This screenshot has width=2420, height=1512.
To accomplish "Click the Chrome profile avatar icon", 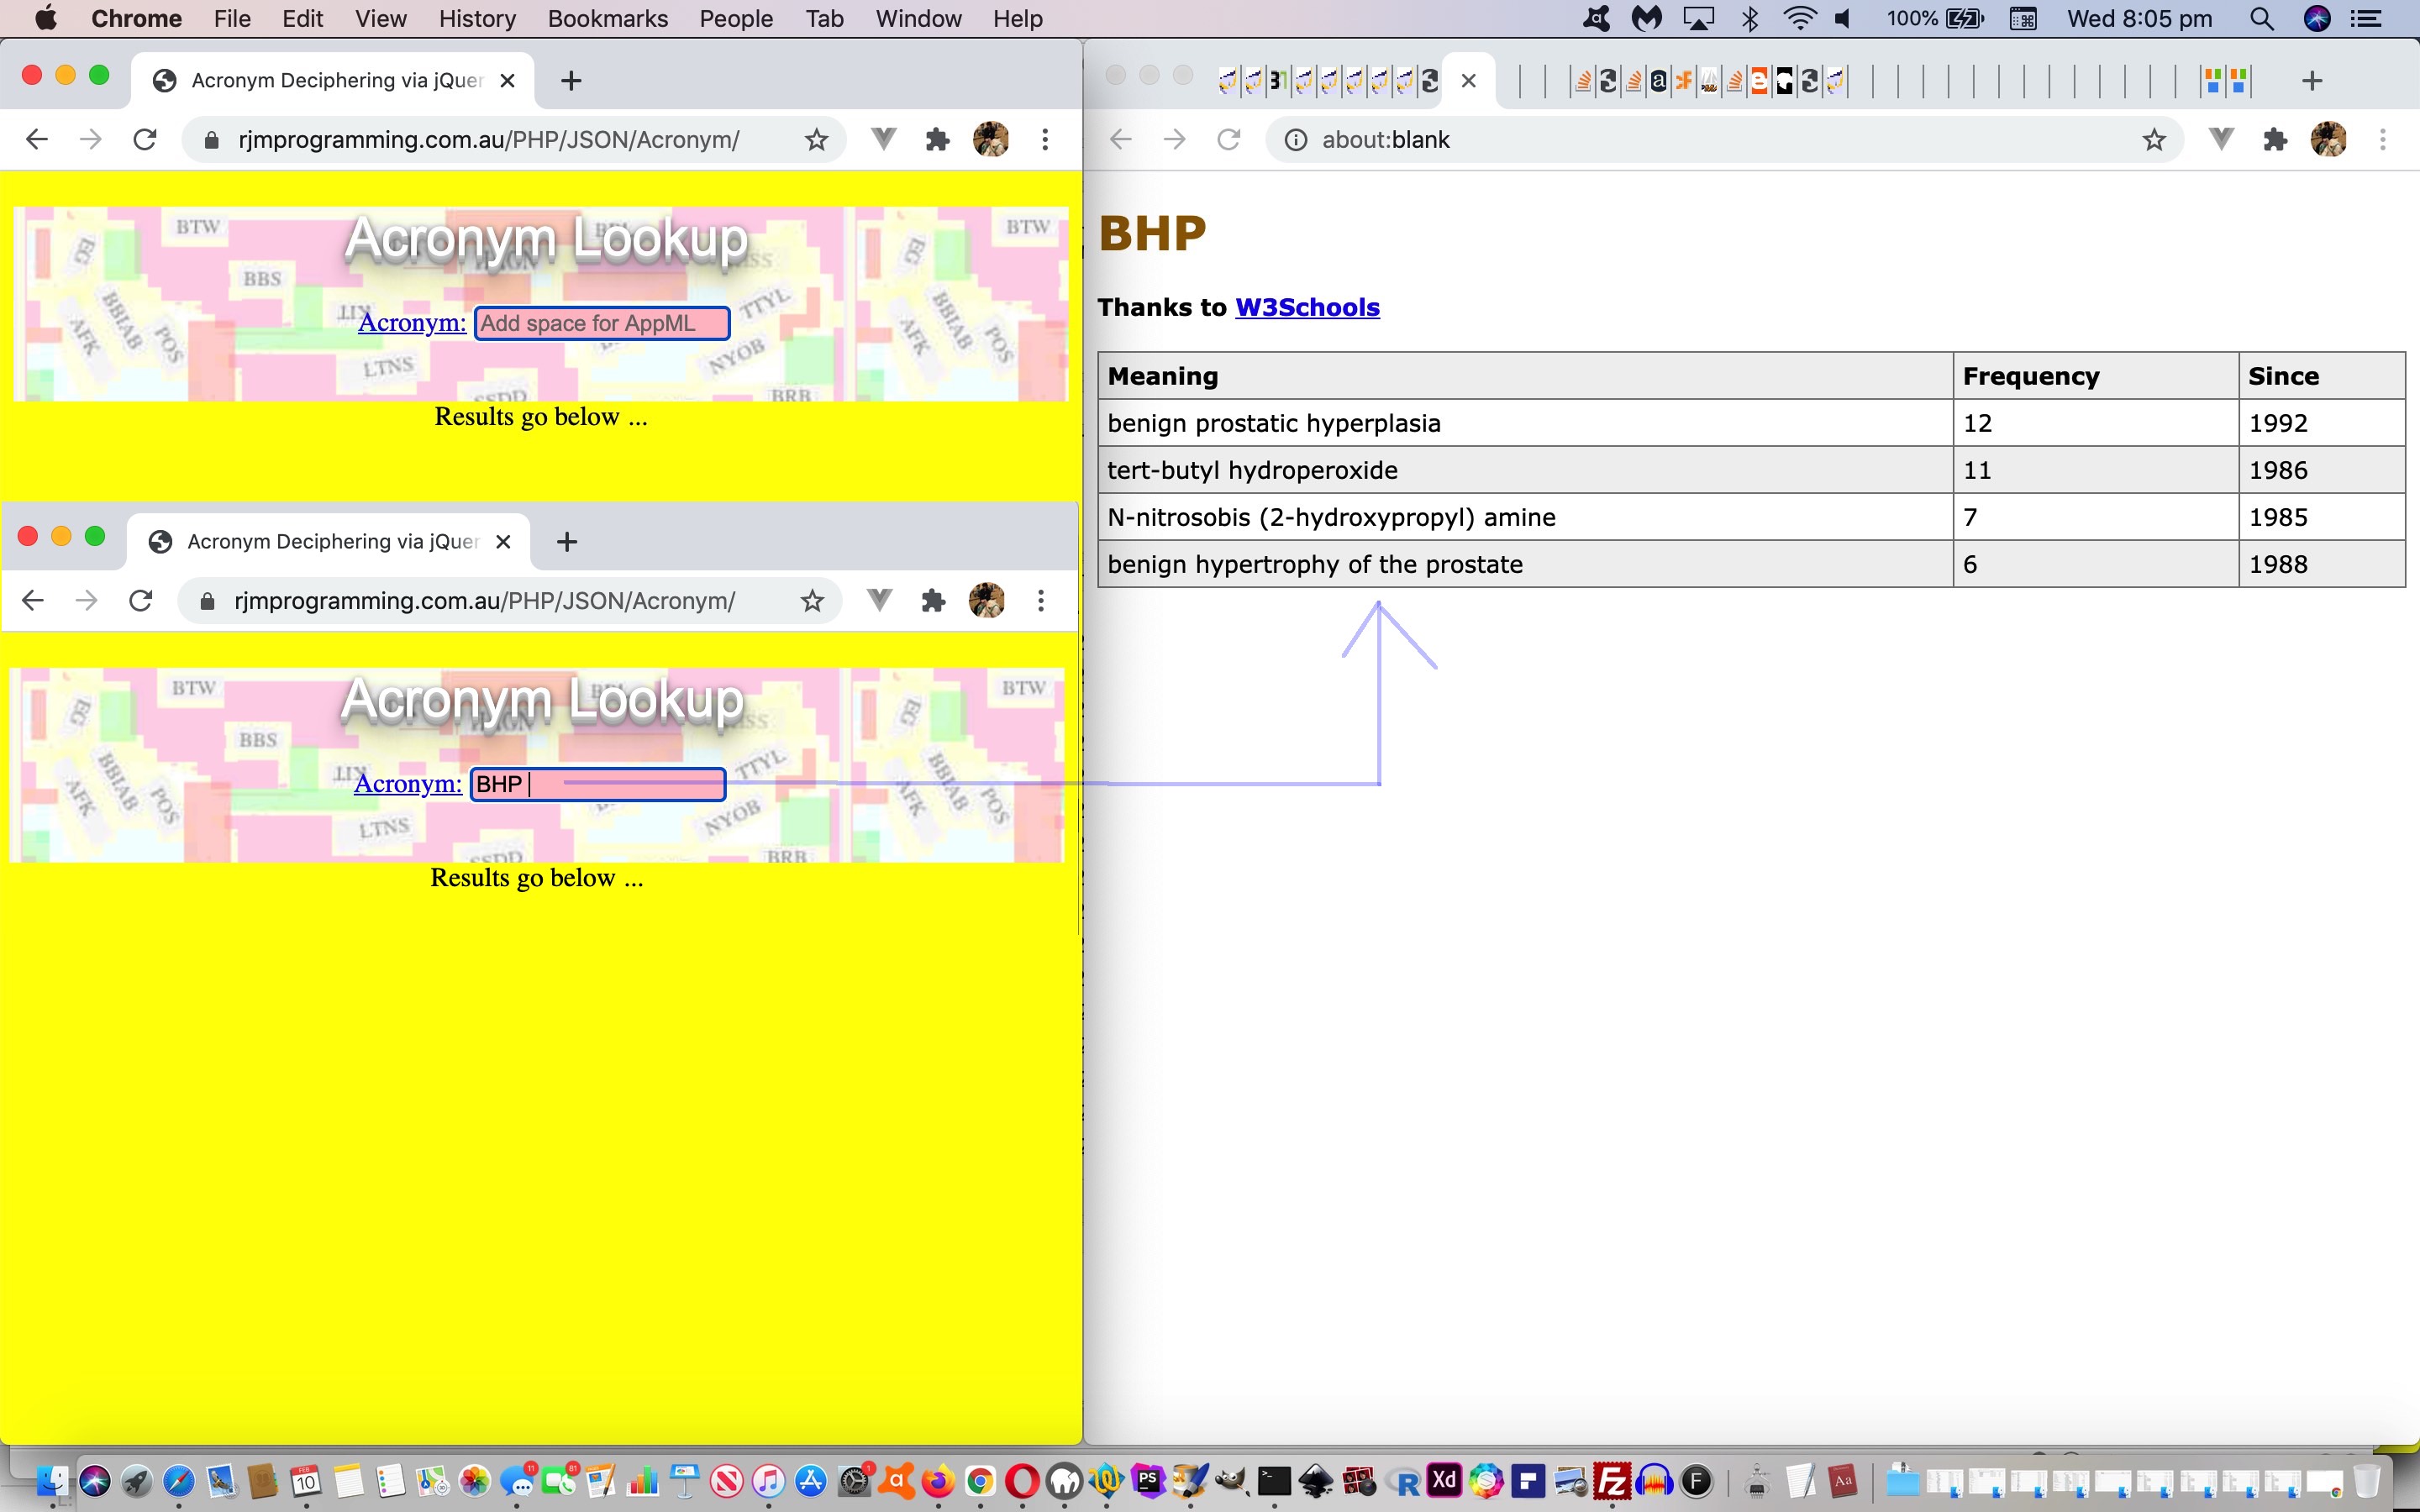I will [x=988, y=139].
